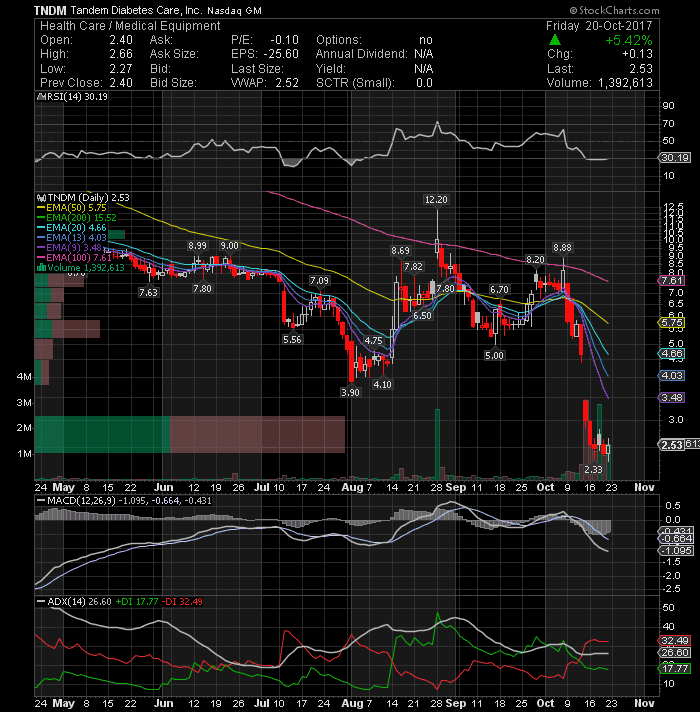Click the Bid Size label
The image size is (700, 712).
(x=173, y=83)
